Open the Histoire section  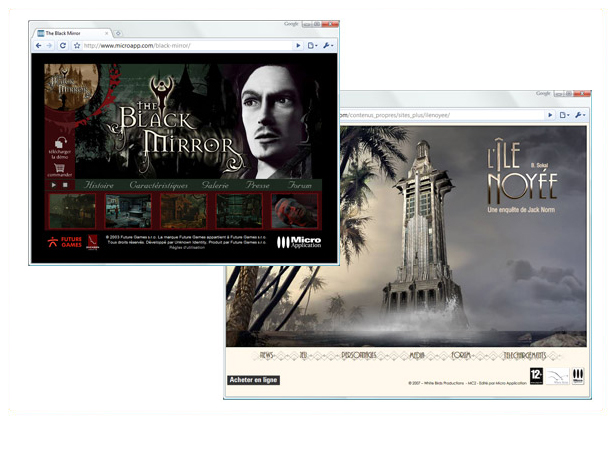point(99,185)
